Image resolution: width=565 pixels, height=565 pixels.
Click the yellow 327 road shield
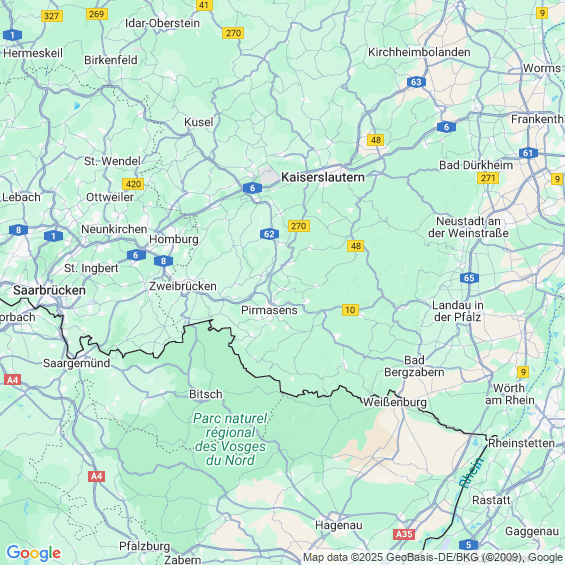click(52, 16)
